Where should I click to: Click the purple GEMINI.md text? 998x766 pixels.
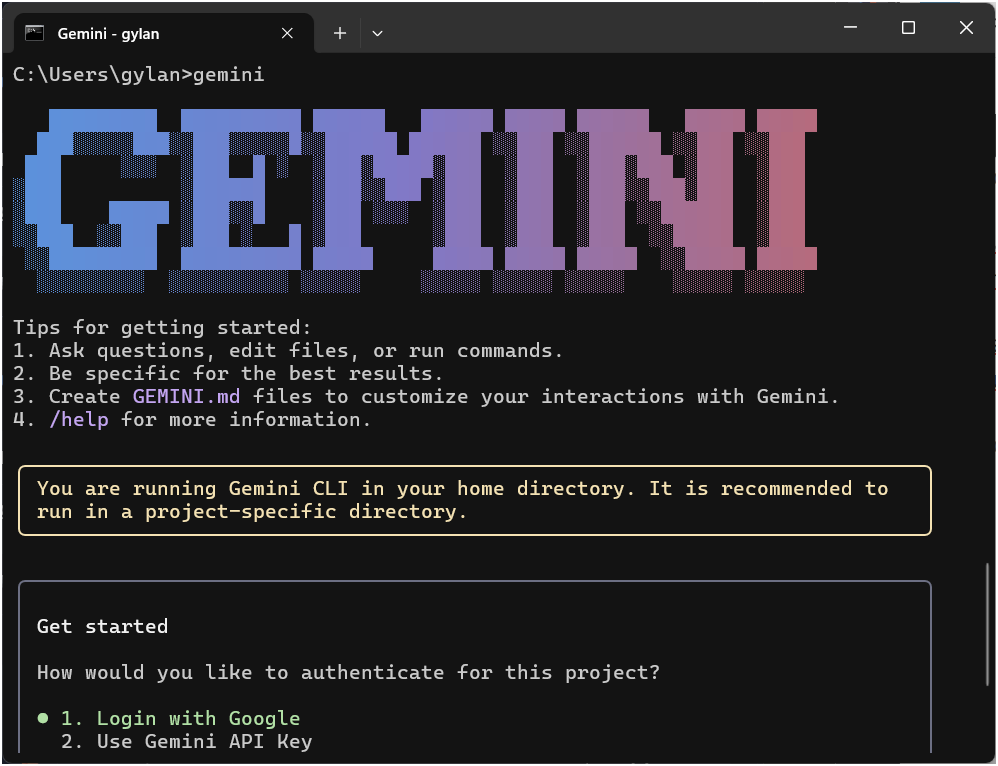[x=186, y=396]
